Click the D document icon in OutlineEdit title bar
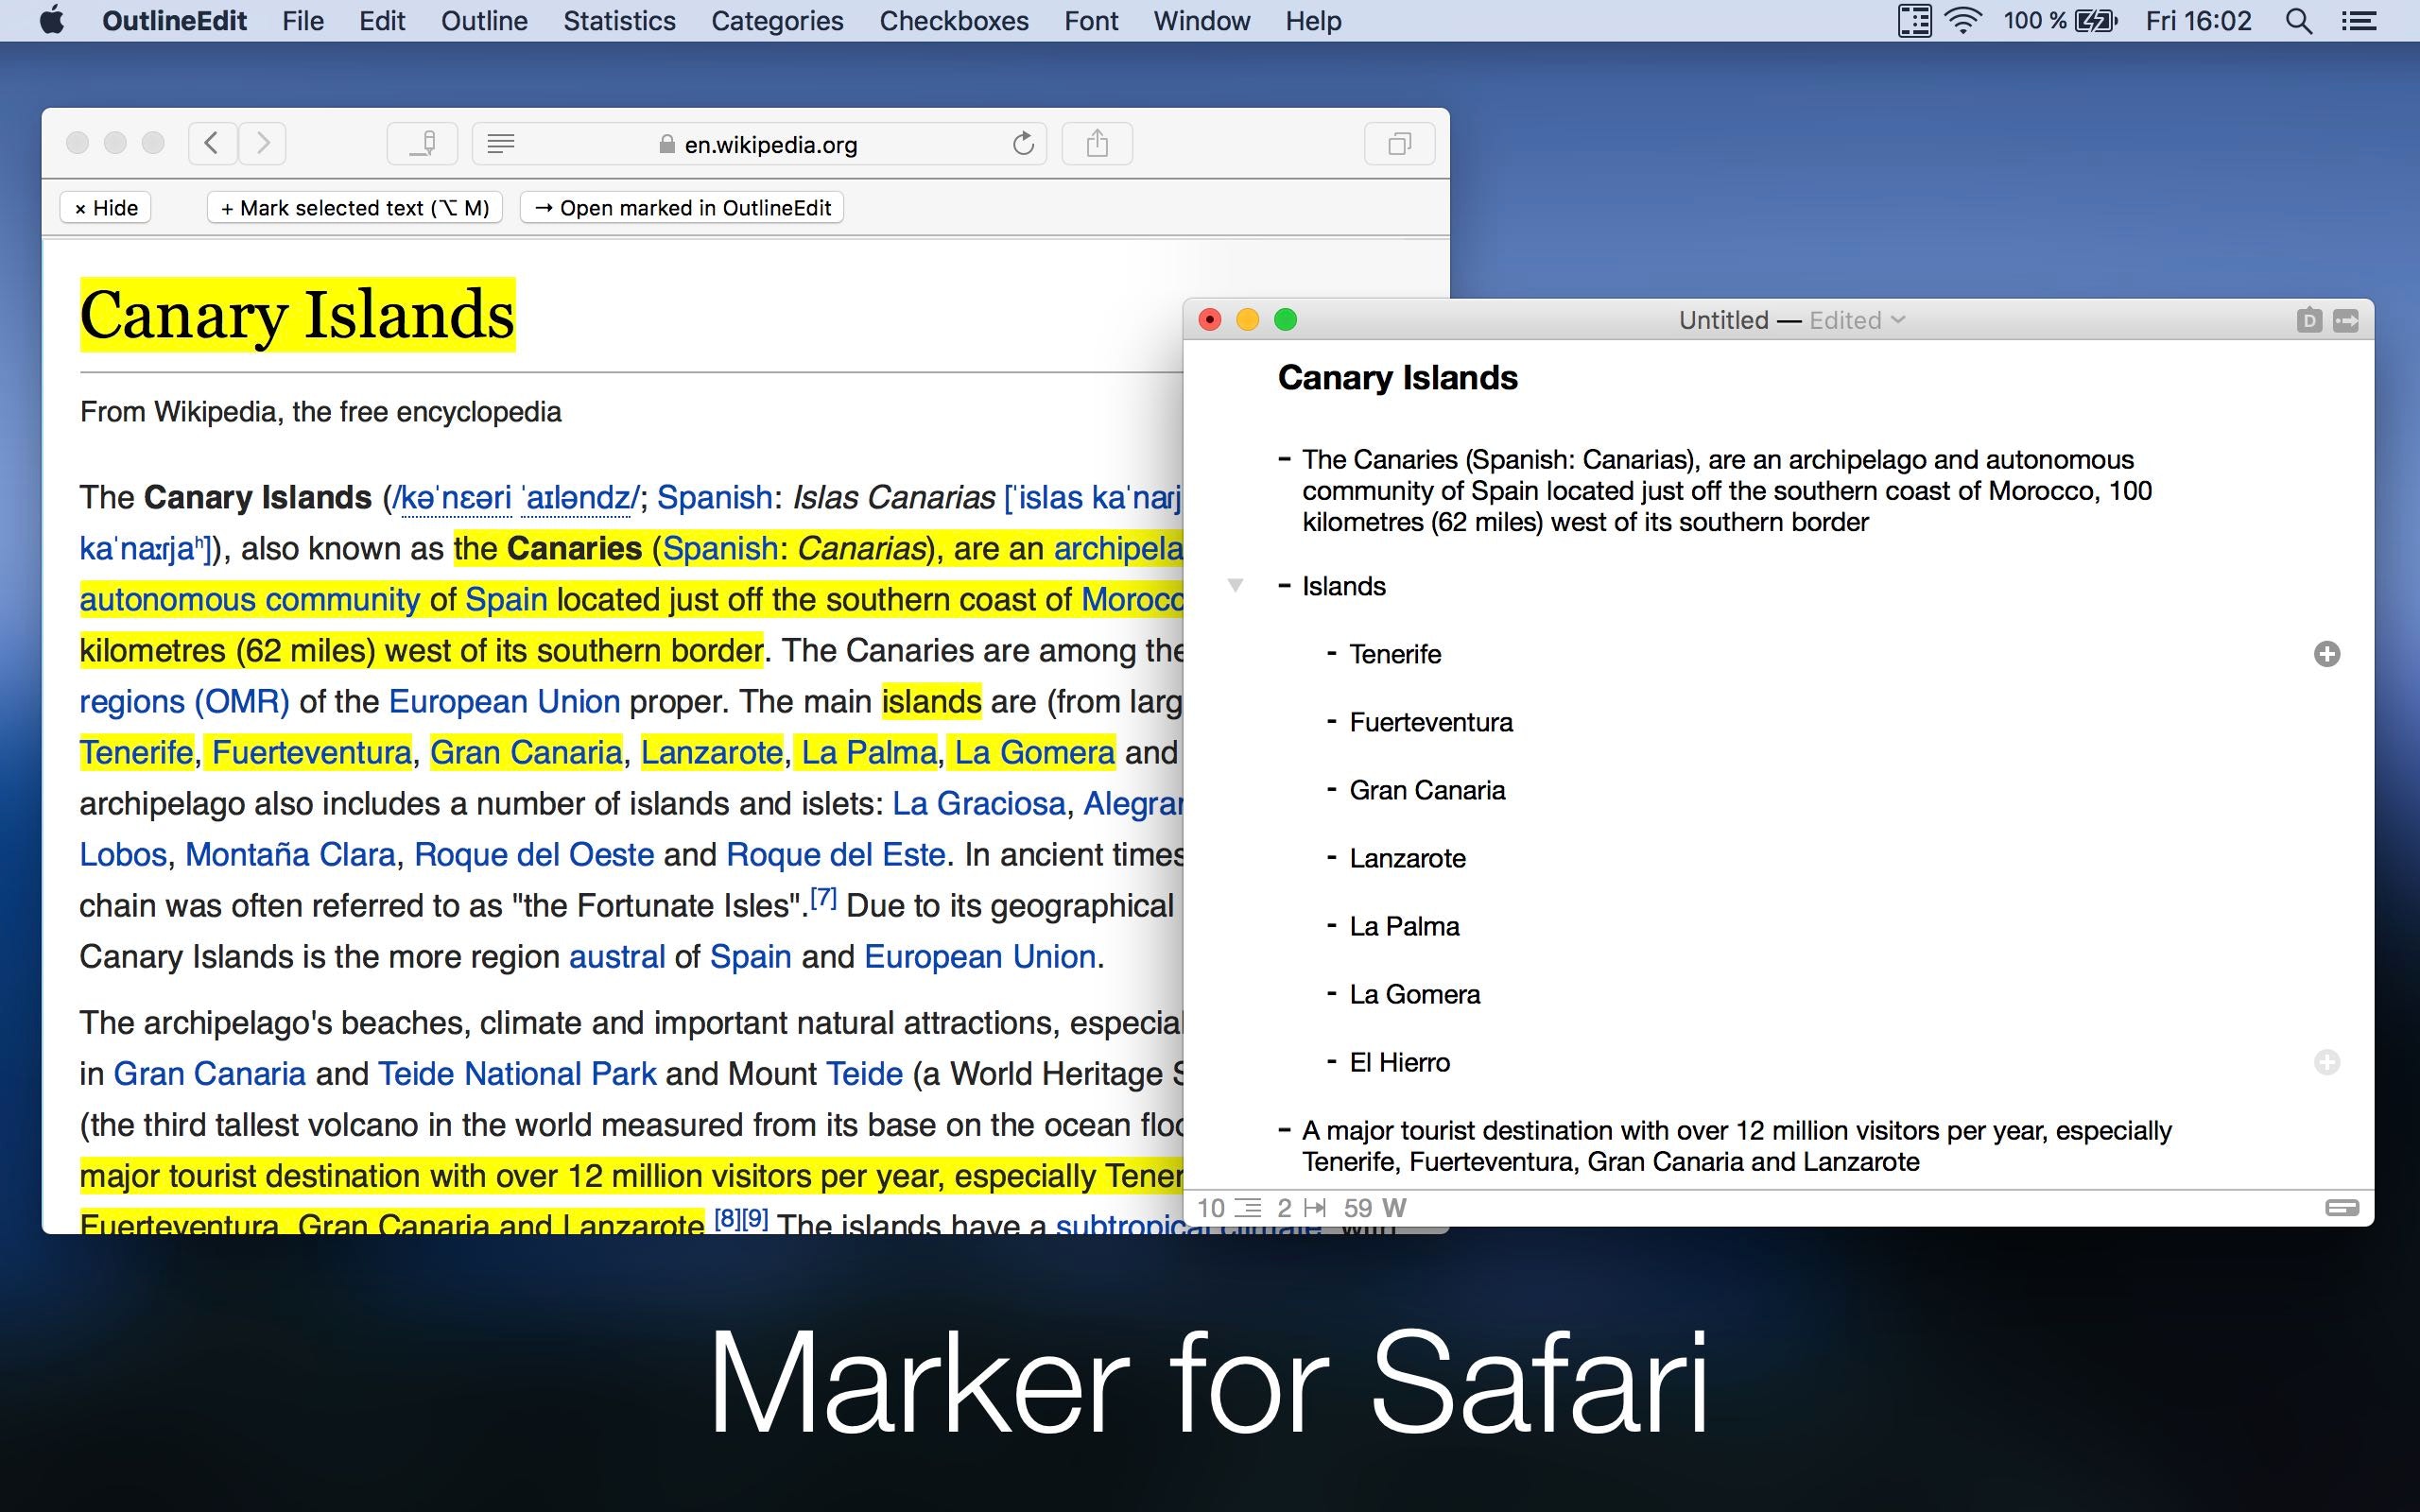The image size is (2420, 1512). point(2308,320)
